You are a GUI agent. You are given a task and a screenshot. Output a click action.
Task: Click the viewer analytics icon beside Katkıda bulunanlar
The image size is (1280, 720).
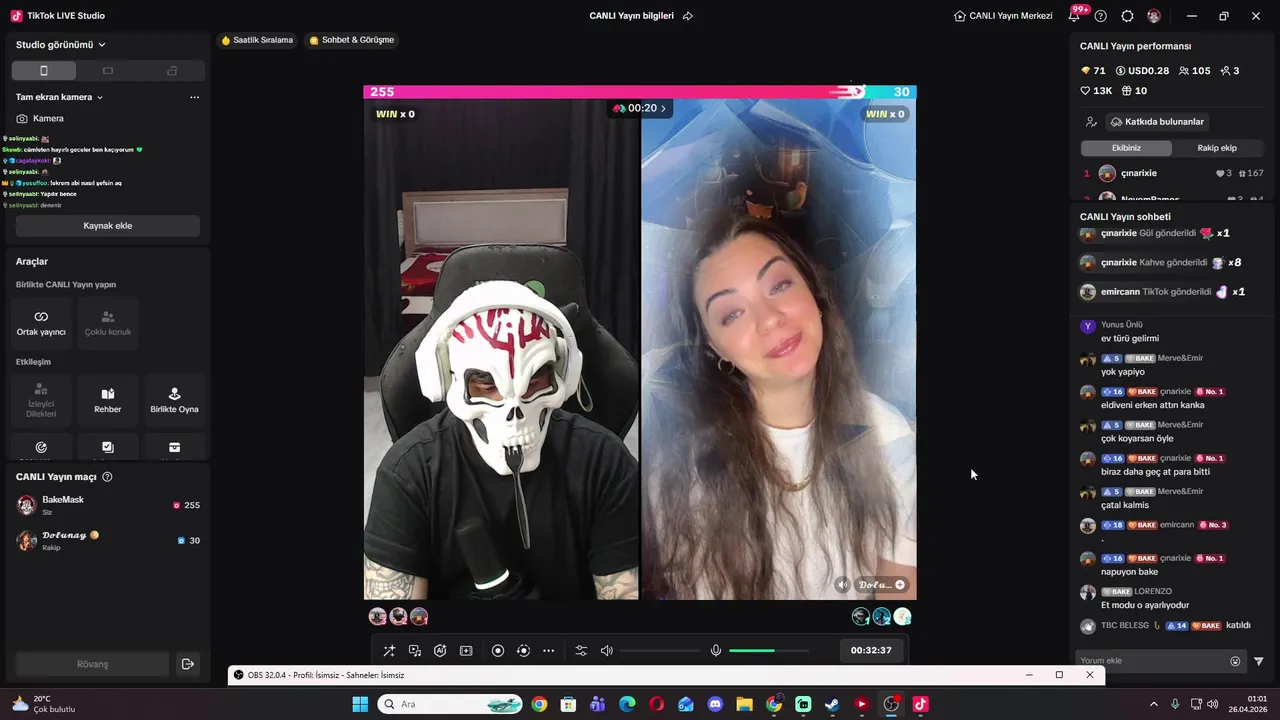click(1091, 122)
